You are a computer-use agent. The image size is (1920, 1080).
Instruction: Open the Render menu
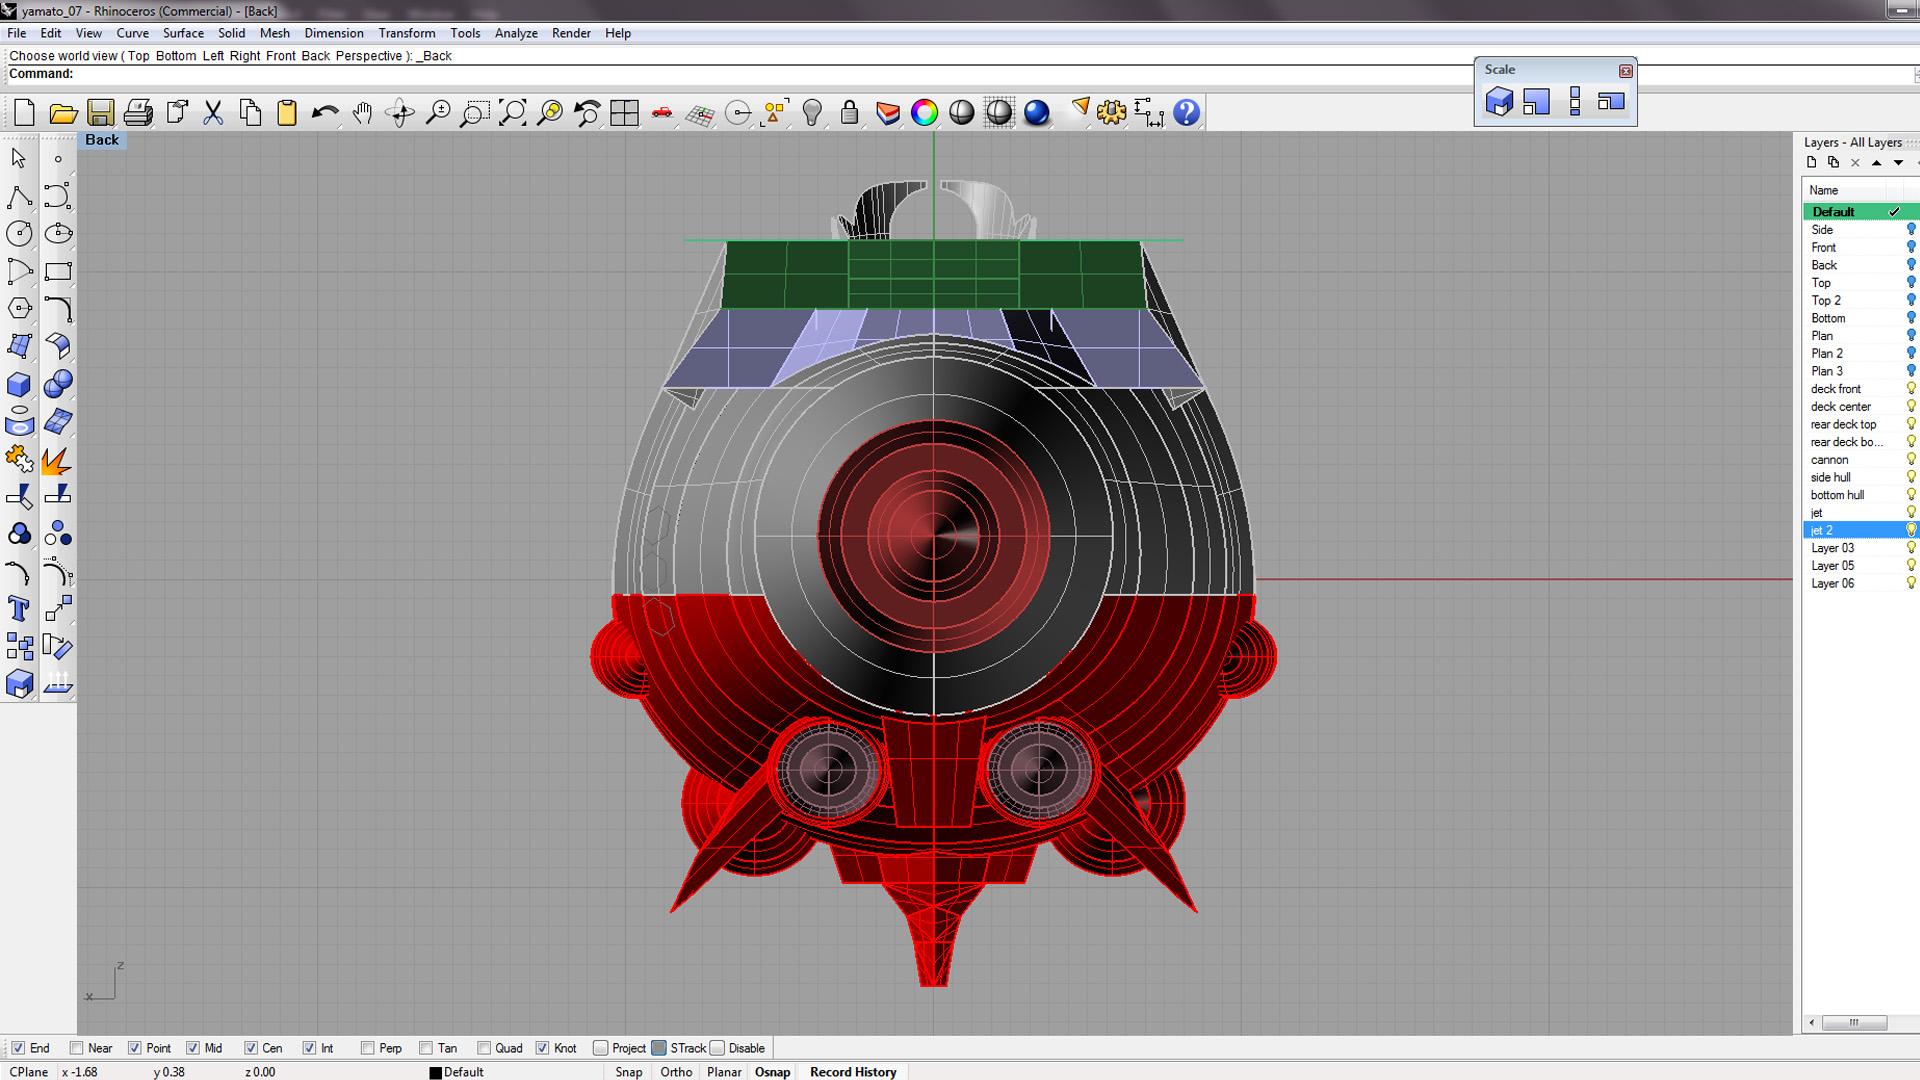[571, 33]
